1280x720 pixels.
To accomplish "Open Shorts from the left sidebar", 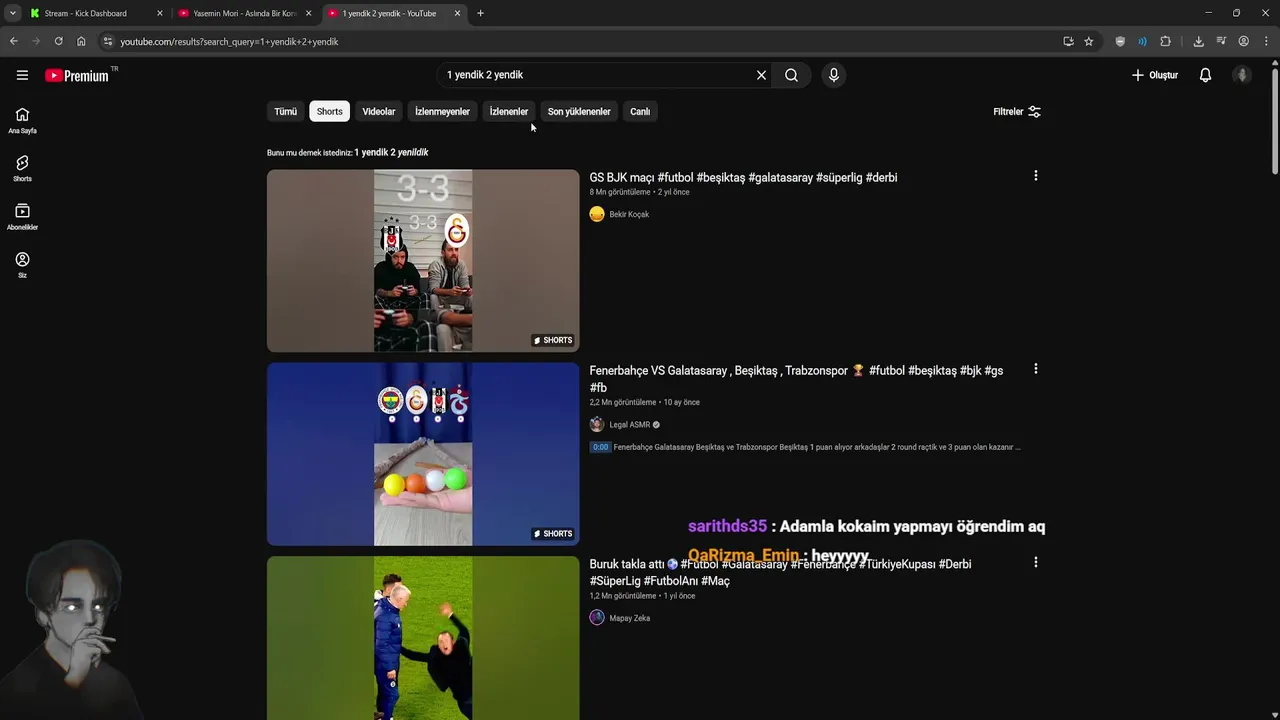I will pos(22,168).
